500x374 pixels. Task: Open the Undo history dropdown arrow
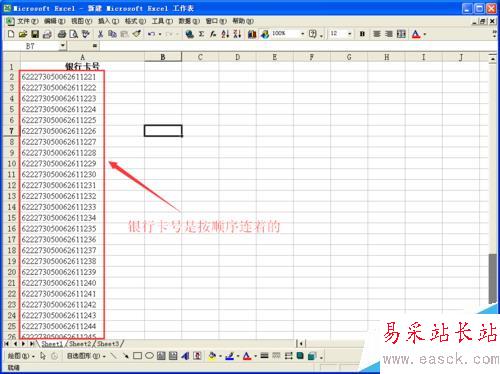pos(160,34)
